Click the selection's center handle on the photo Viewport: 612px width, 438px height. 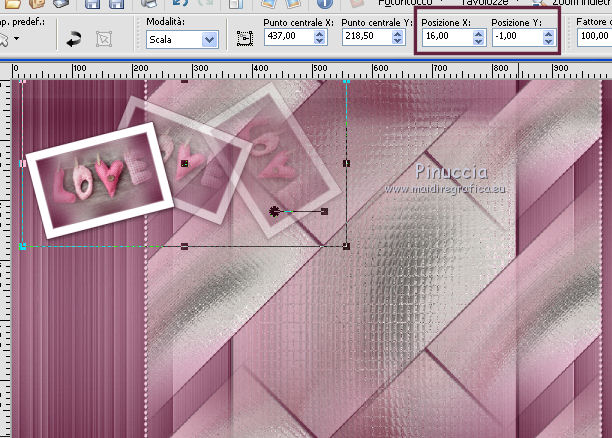coord(185,163)
